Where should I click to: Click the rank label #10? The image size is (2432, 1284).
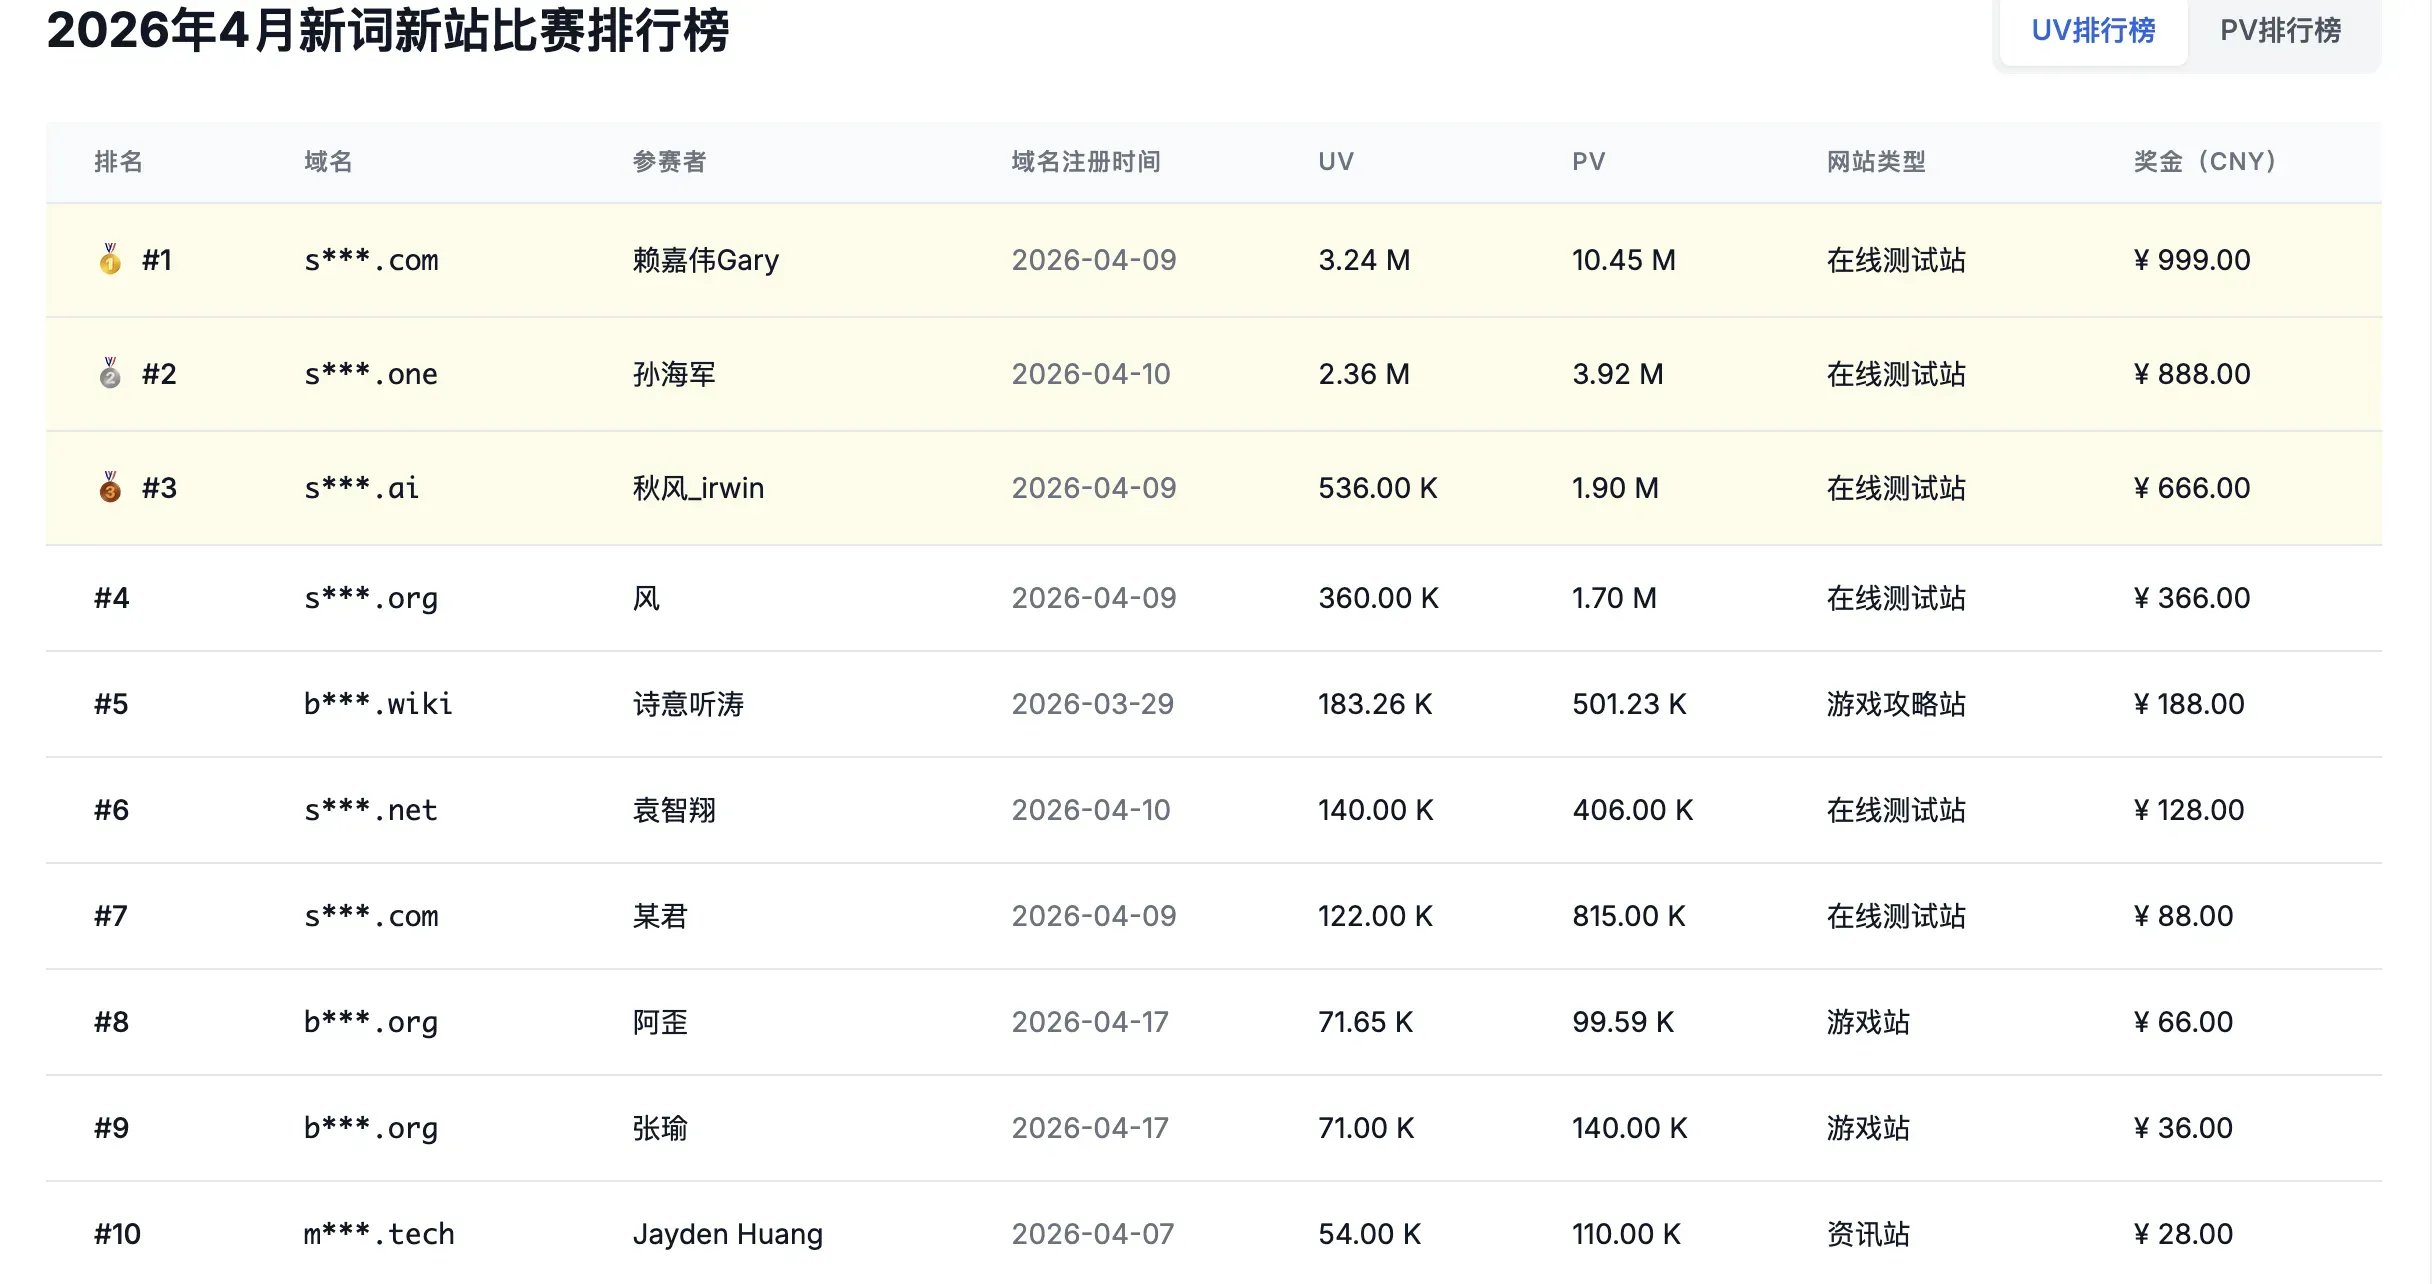click(117, 1234)
